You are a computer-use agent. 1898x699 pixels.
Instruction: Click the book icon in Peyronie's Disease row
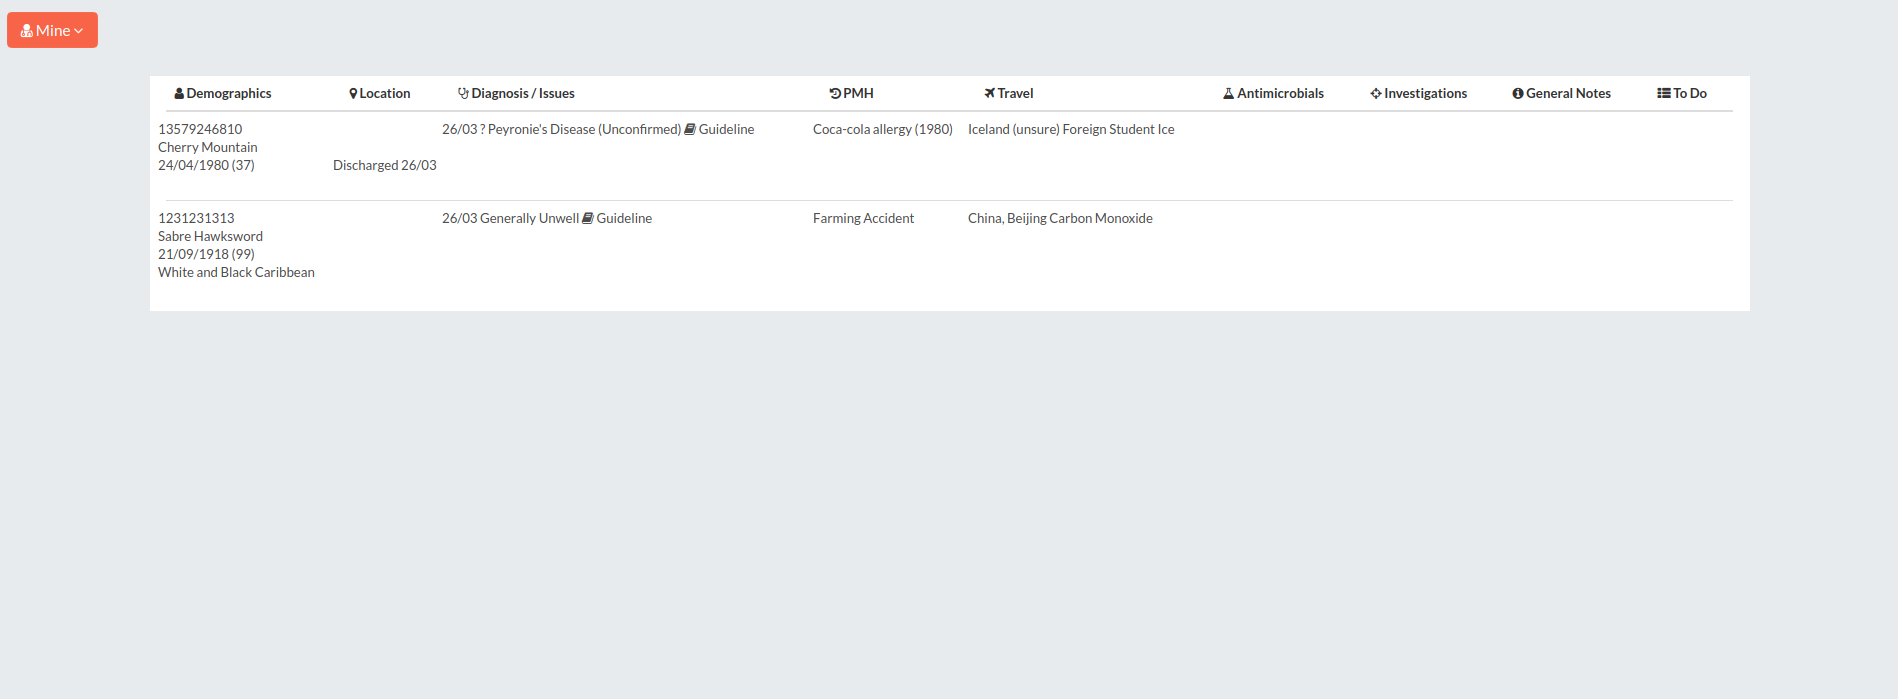click(x=690, y=129)
